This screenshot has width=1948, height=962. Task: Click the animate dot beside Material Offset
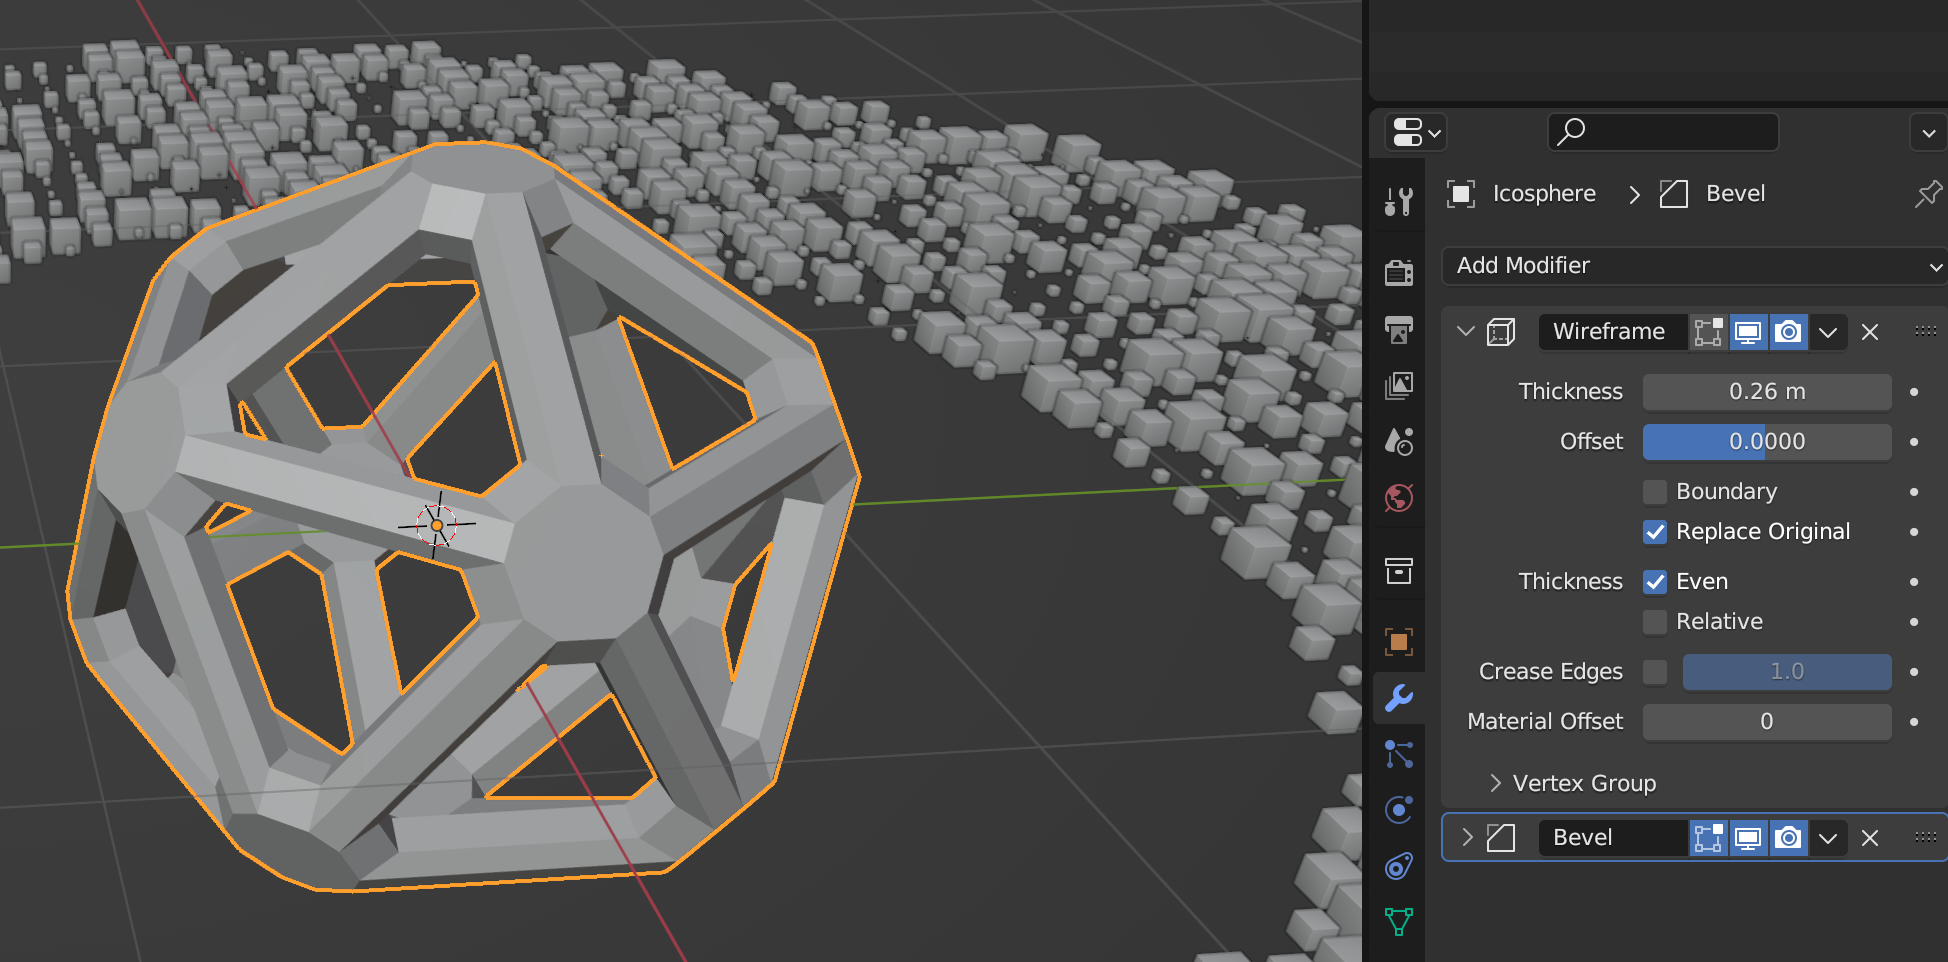coord(1914,722)
